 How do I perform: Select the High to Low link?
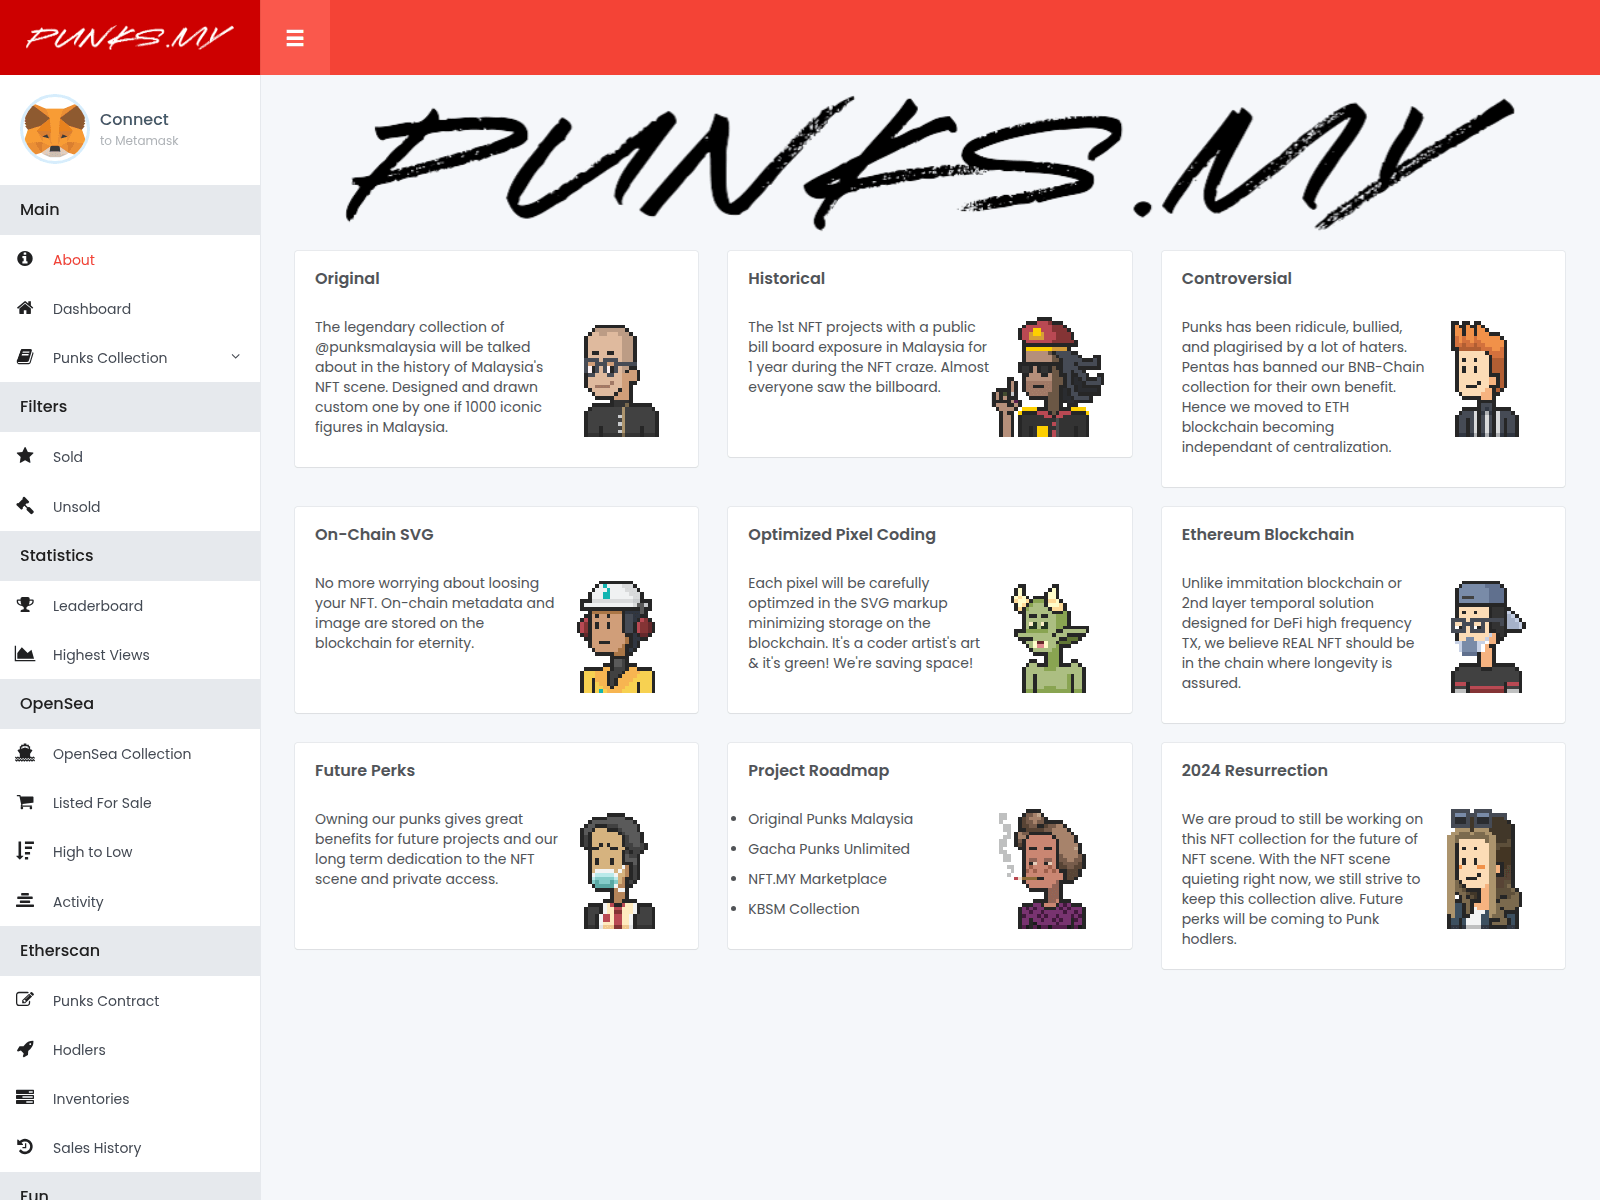click(x=130, y=852)
